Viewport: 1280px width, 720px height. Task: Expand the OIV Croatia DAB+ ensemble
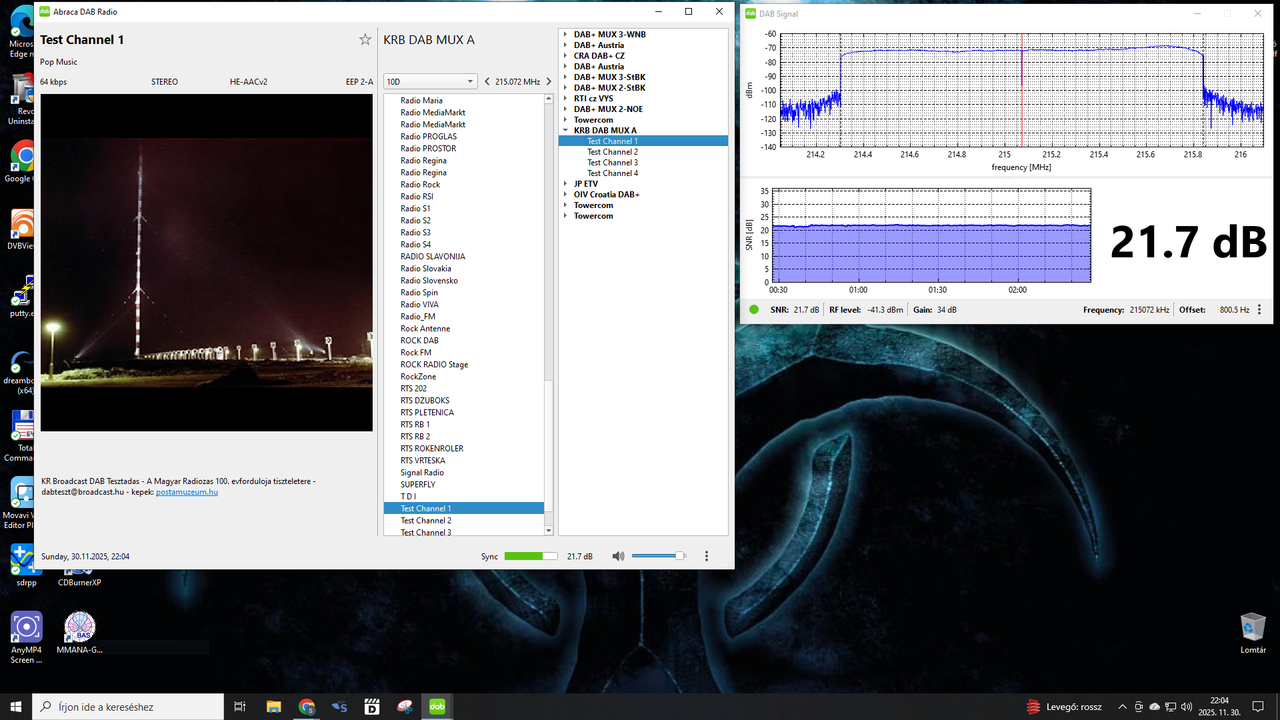(x=565, y=195)
